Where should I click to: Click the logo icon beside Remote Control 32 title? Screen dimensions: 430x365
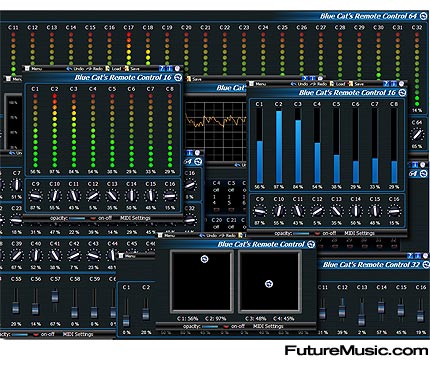pos(426,265)
